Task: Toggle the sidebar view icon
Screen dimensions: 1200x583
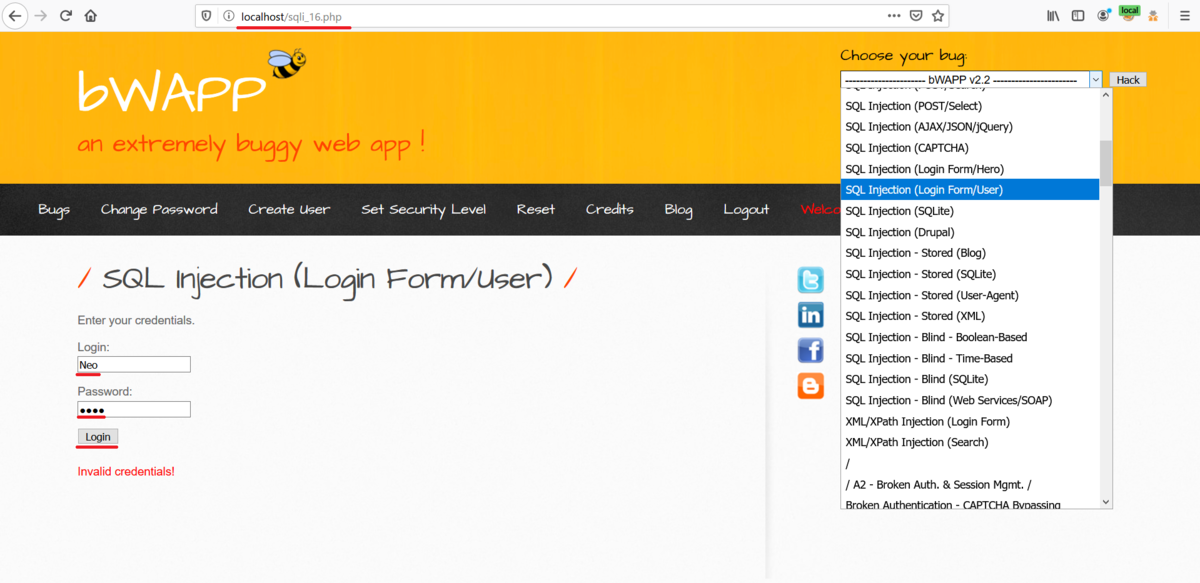Action: point(1078,16)
